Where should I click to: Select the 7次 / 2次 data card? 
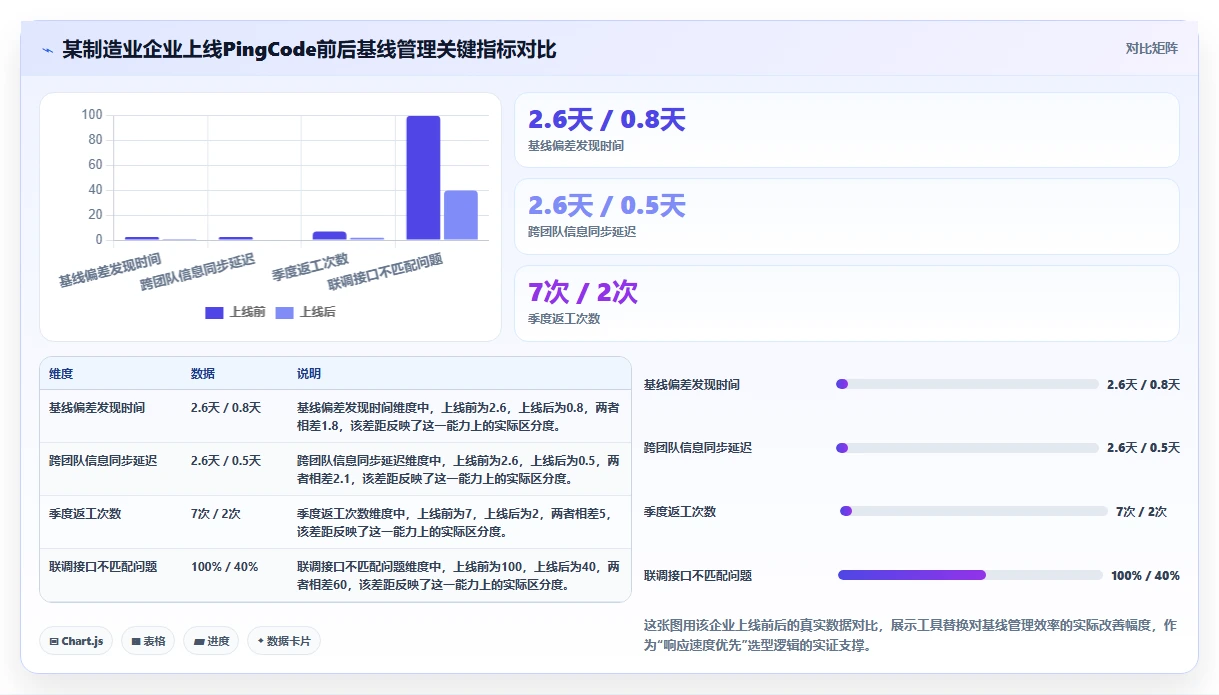tap(846, 303)
